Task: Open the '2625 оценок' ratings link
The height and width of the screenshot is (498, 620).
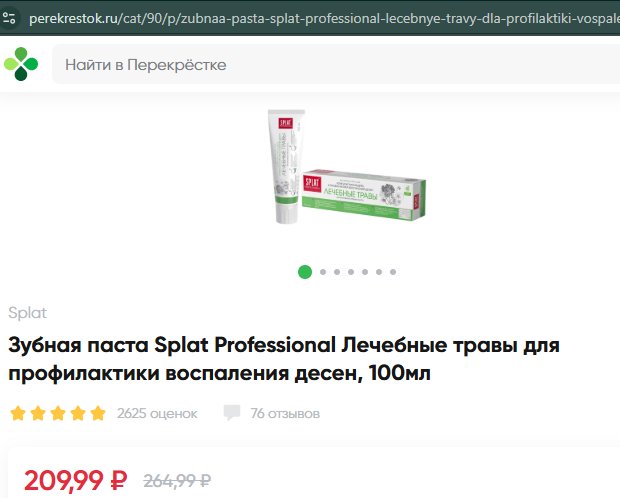Action: pos(157,413)
